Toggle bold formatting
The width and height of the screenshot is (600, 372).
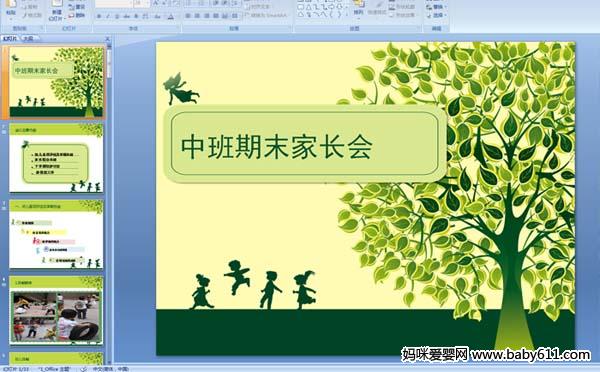99,16
